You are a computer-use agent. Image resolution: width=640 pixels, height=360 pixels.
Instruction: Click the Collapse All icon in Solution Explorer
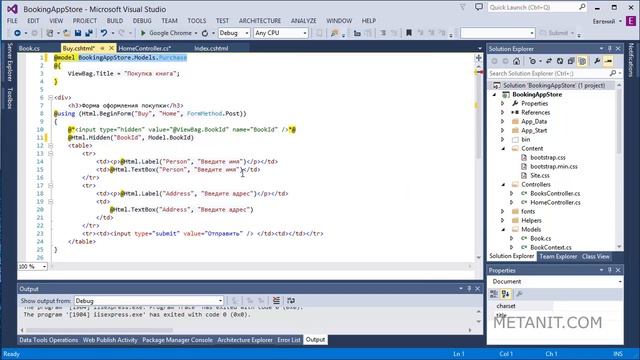[x=571, y=61]
